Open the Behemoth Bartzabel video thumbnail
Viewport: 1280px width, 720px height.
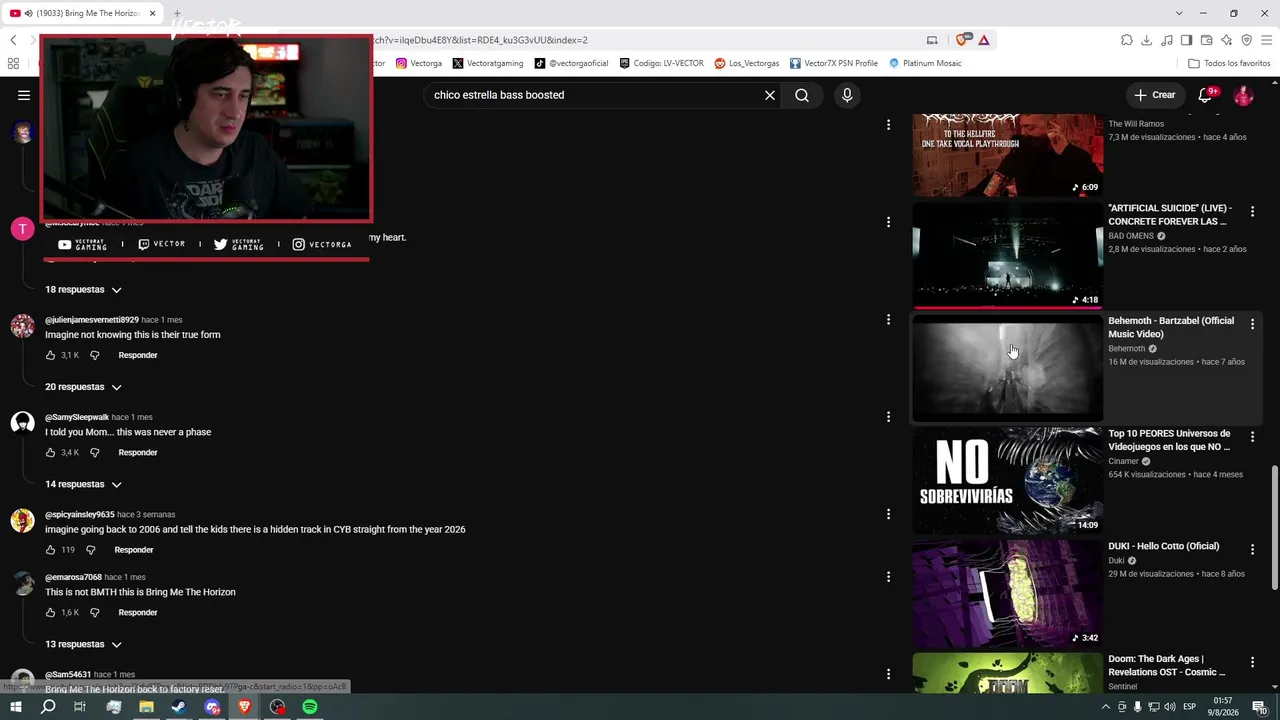[x=1008, y=367]
